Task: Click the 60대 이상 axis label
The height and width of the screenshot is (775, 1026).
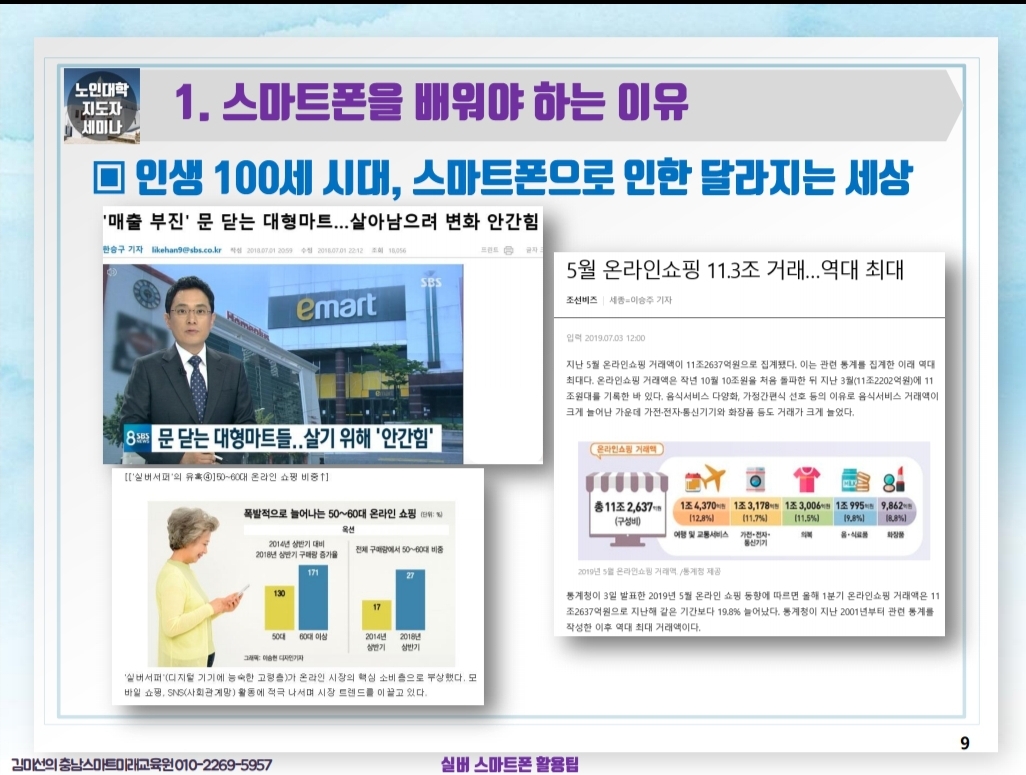Action: click(x=313, y=636)
